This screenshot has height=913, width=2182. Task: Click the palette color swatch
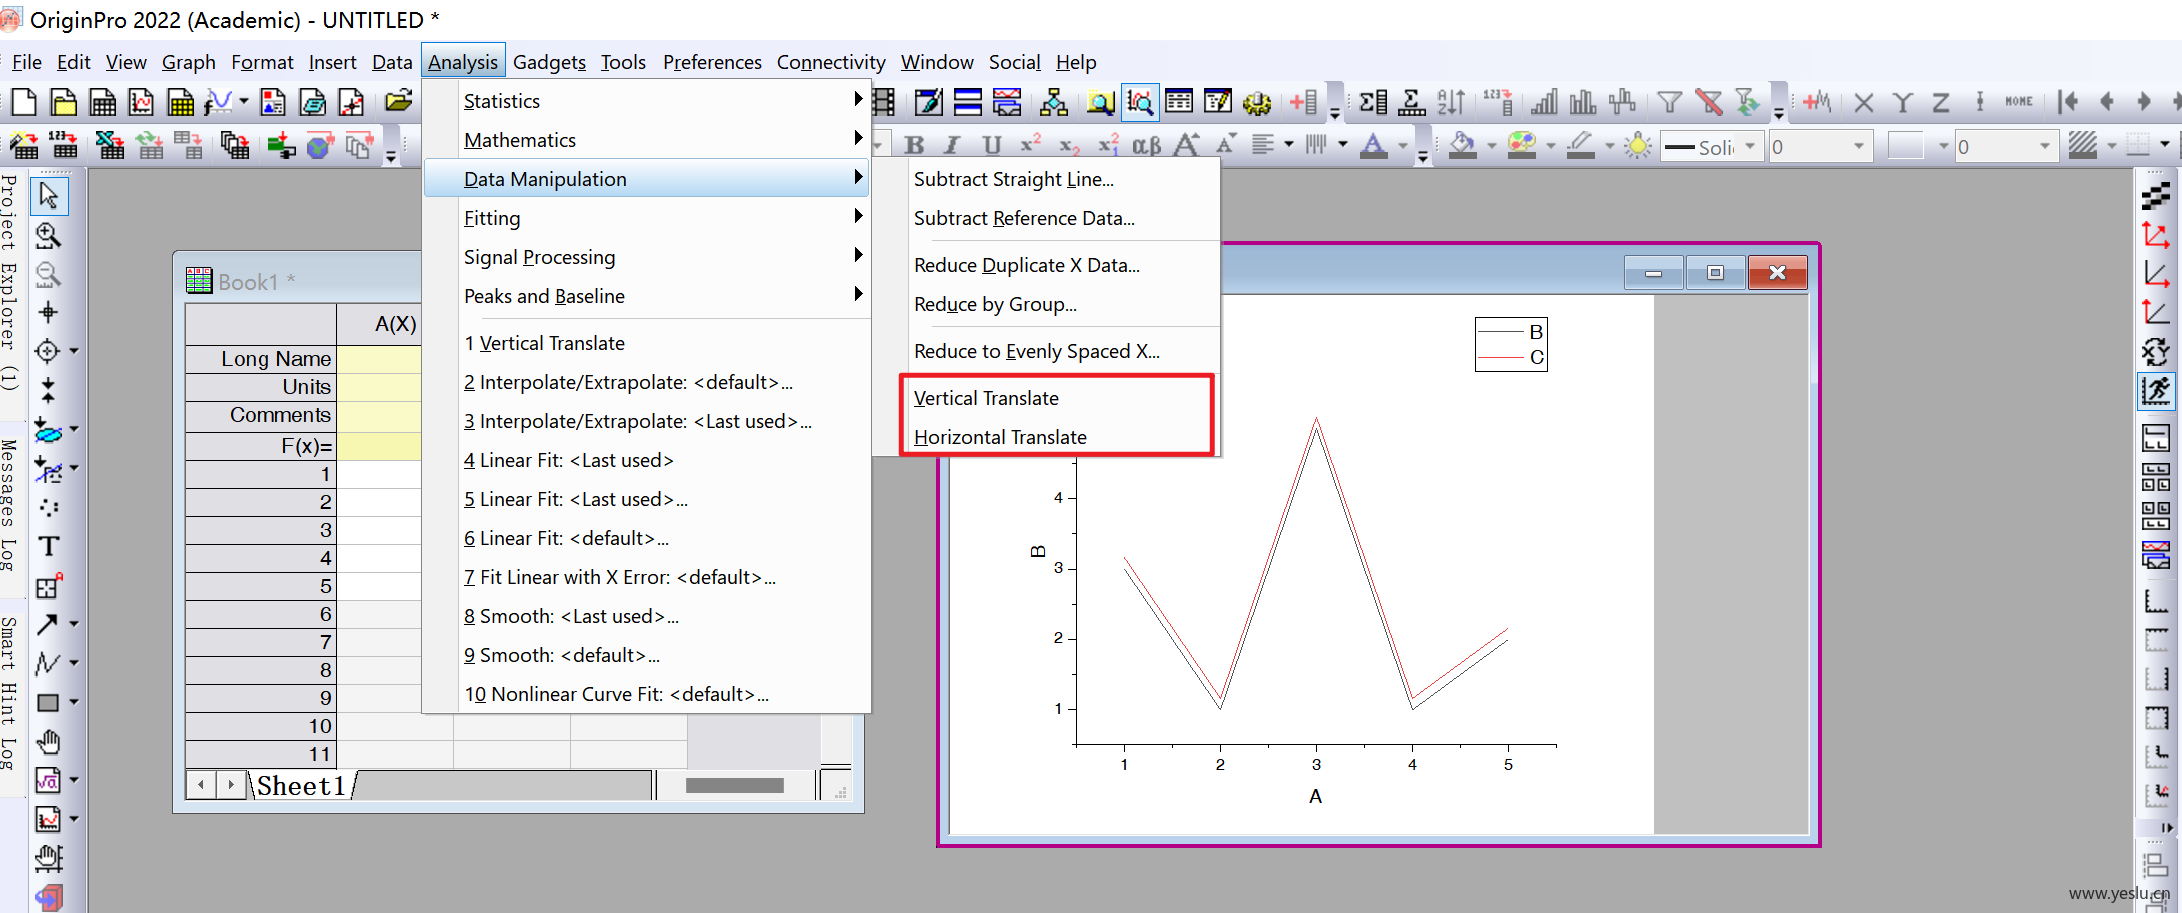click(1522, 146)
